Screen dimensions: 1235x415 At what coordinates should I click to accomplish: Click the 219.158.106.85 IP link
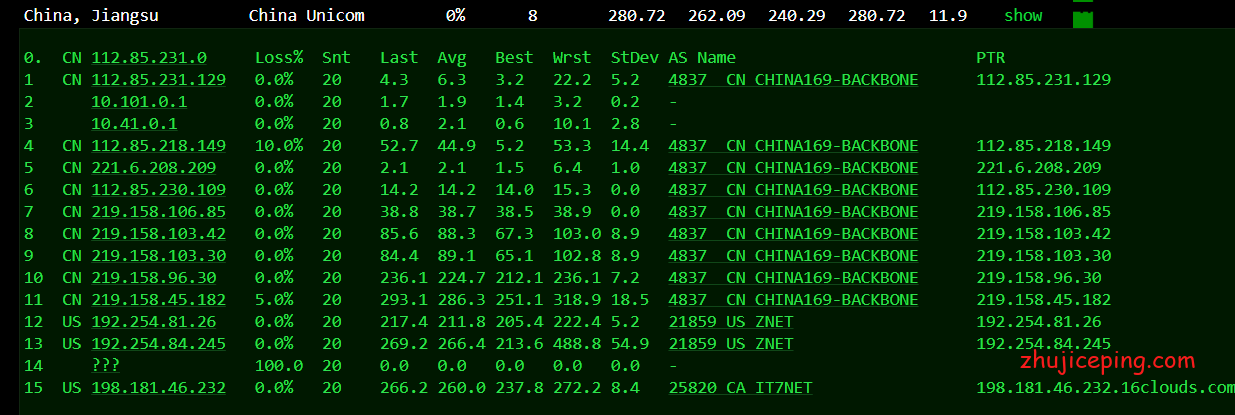[x=158, y=212]
